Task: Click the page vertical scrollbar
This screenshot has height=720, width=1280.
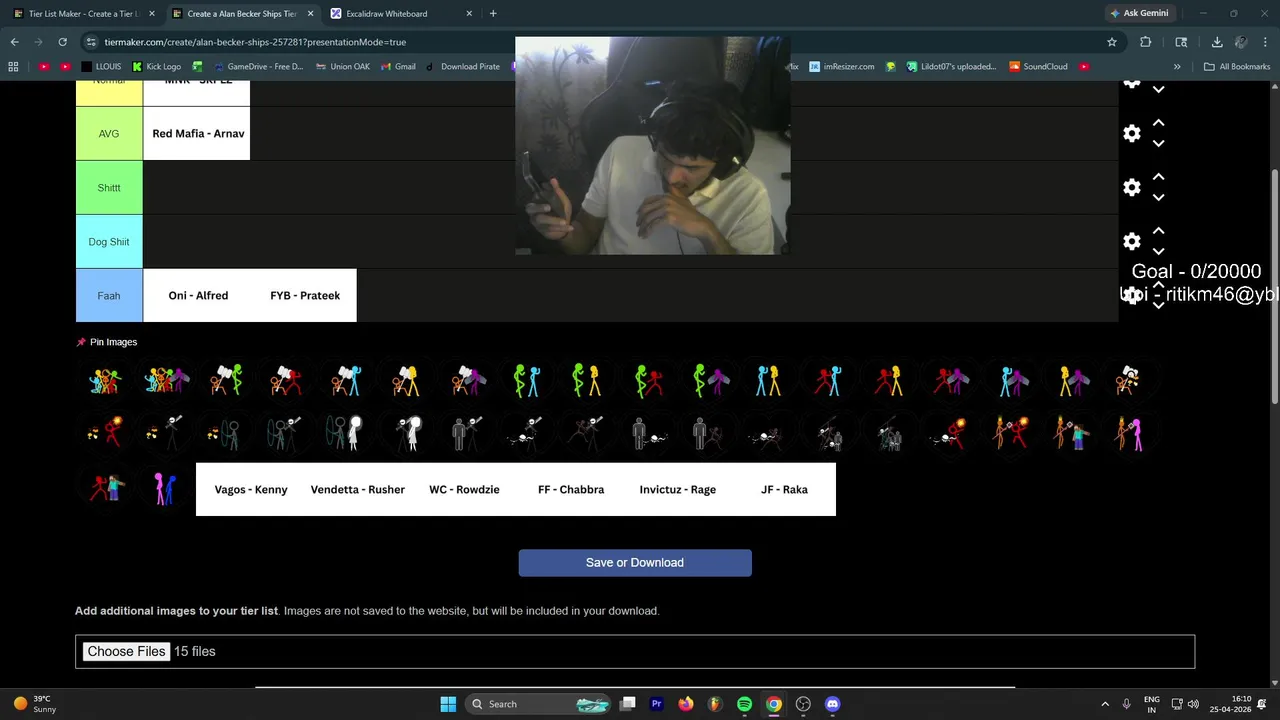Action: tap(1274, 285)
